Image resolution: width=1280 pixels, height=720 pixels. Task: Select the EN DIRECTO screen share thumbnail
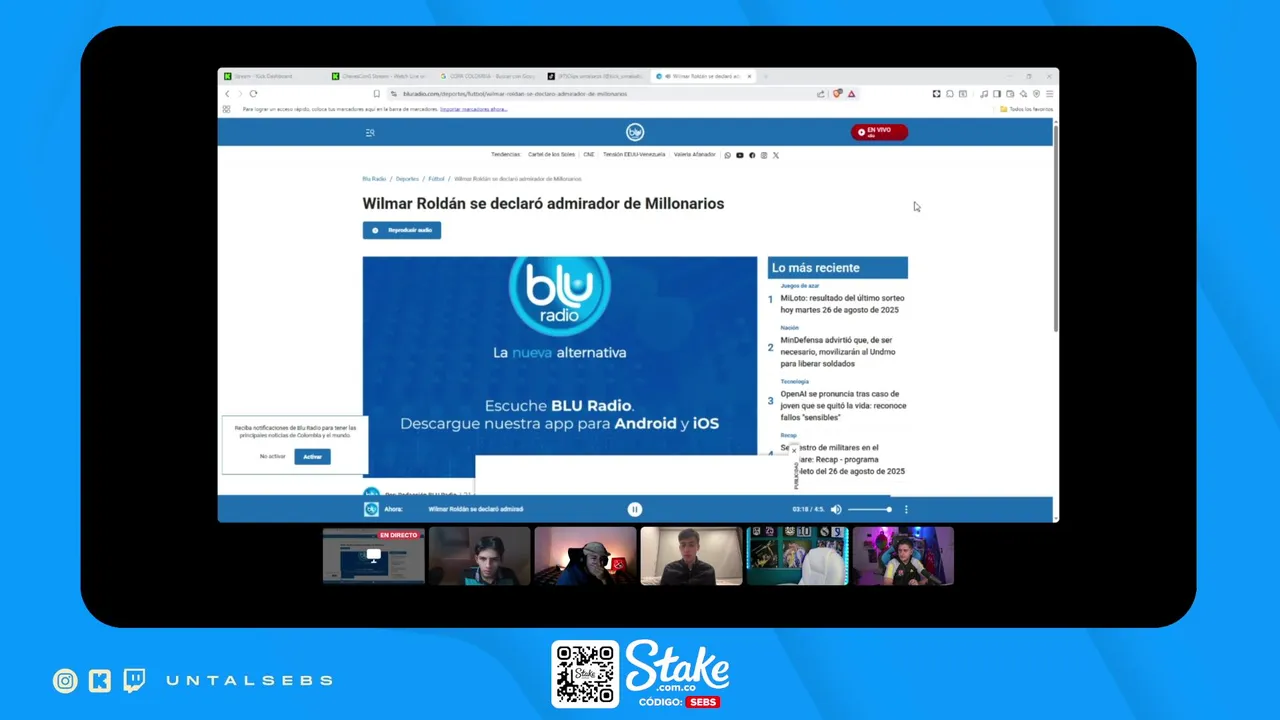(373, 556)
